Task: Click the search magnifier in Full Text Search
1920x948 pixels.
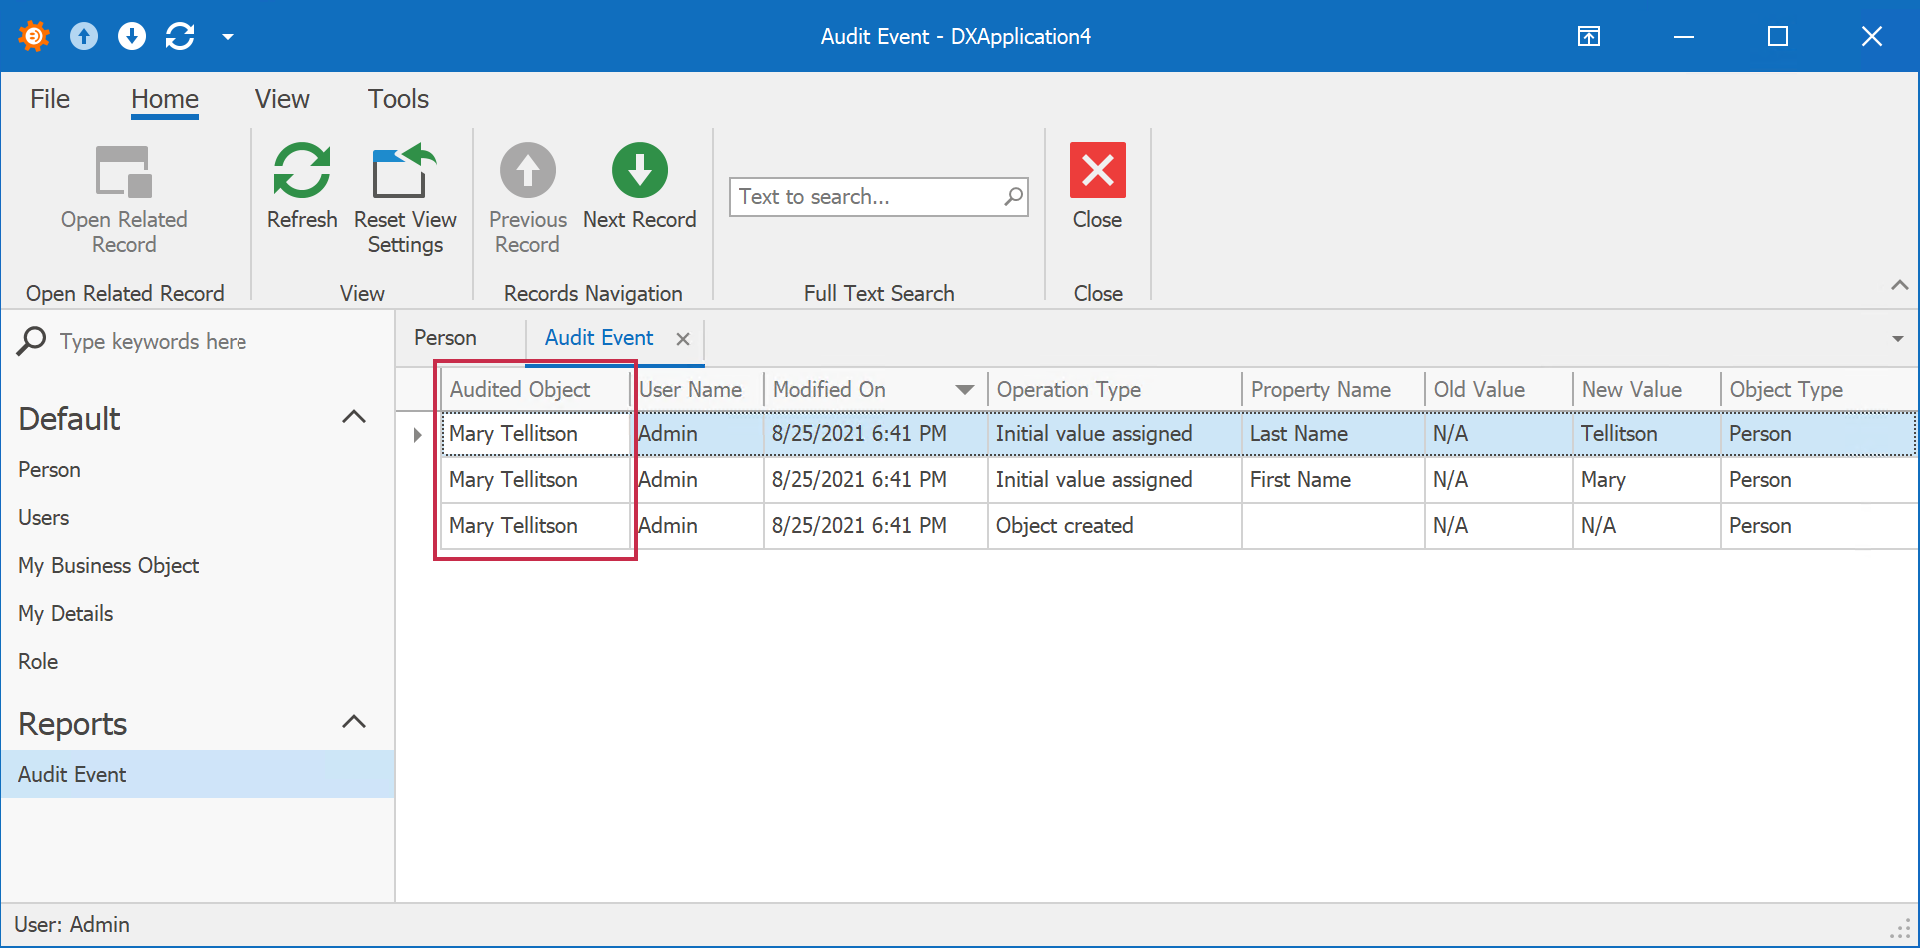Action: 1013,197
